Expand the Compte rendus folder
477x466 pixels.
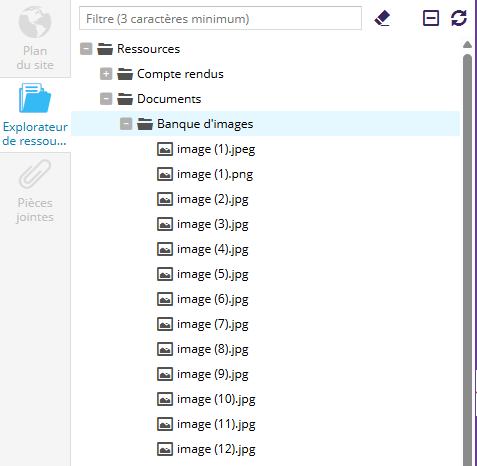[x=106, y=74]
